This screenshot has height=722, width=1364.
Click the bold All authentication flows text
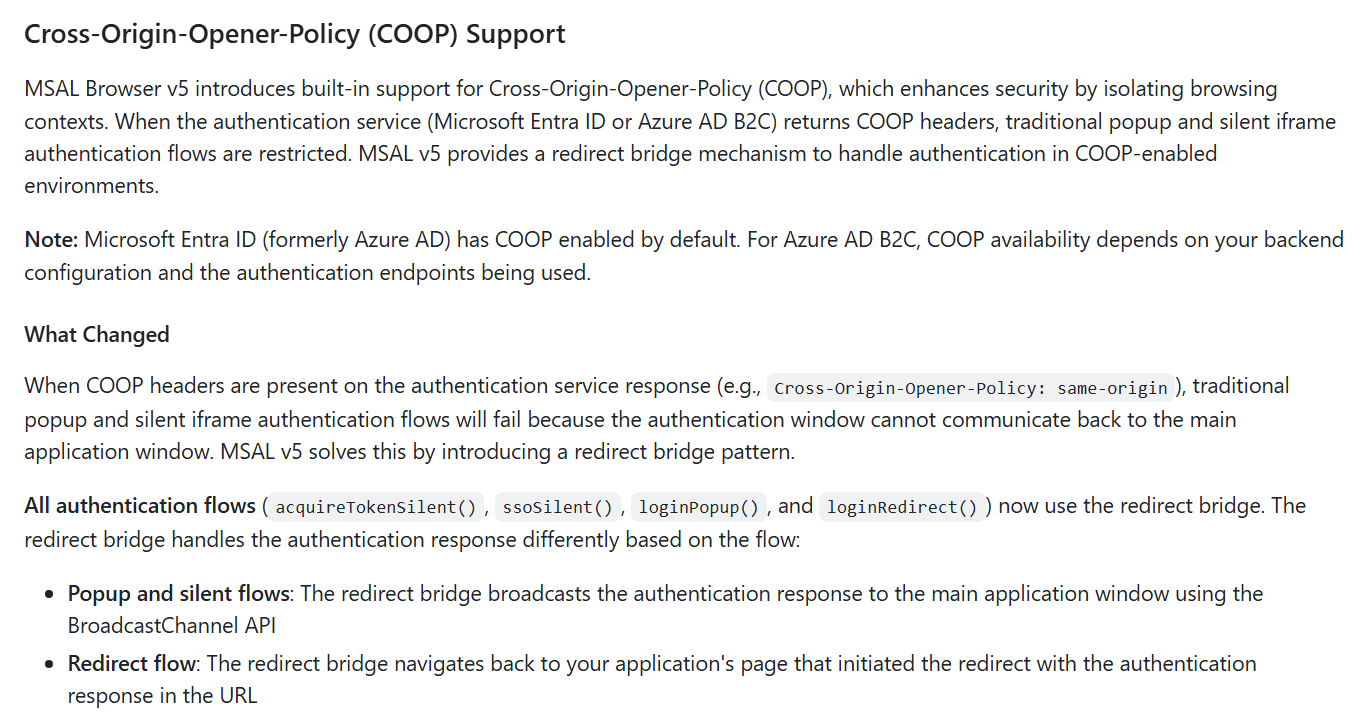(141, 506)
